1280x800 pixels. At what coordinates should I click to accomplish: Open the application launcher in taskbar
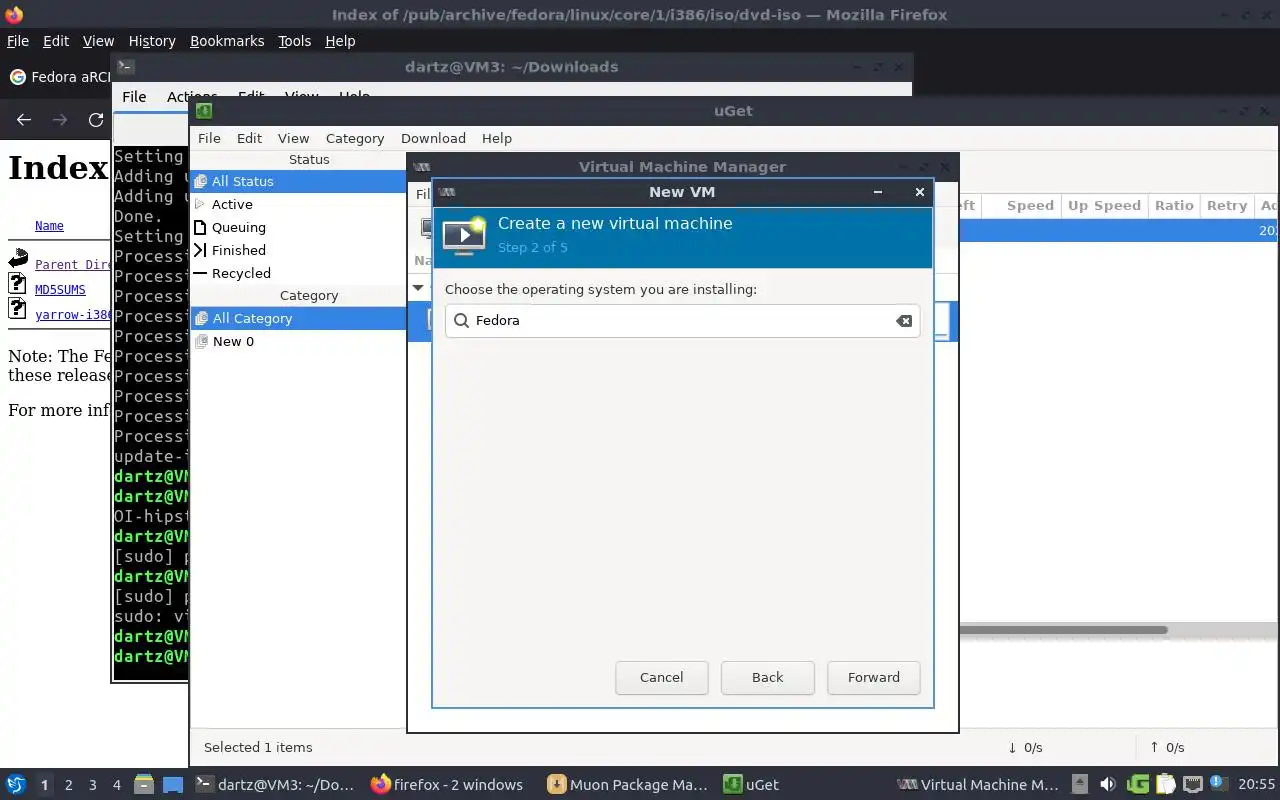(x=16, y=785)
